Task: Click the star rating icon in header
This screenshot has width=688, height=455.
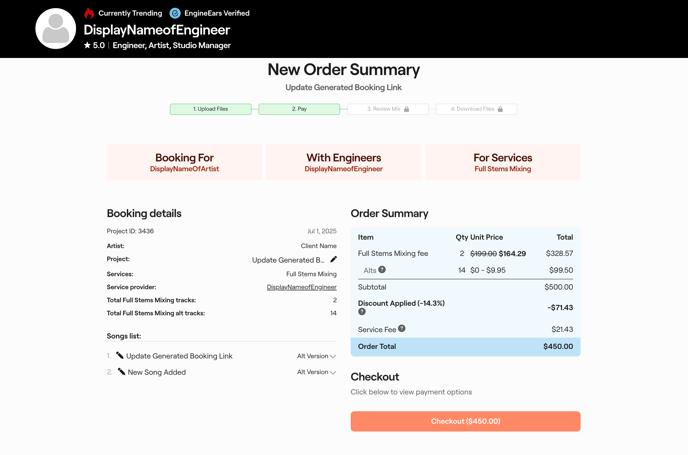Action: point(88,45)
